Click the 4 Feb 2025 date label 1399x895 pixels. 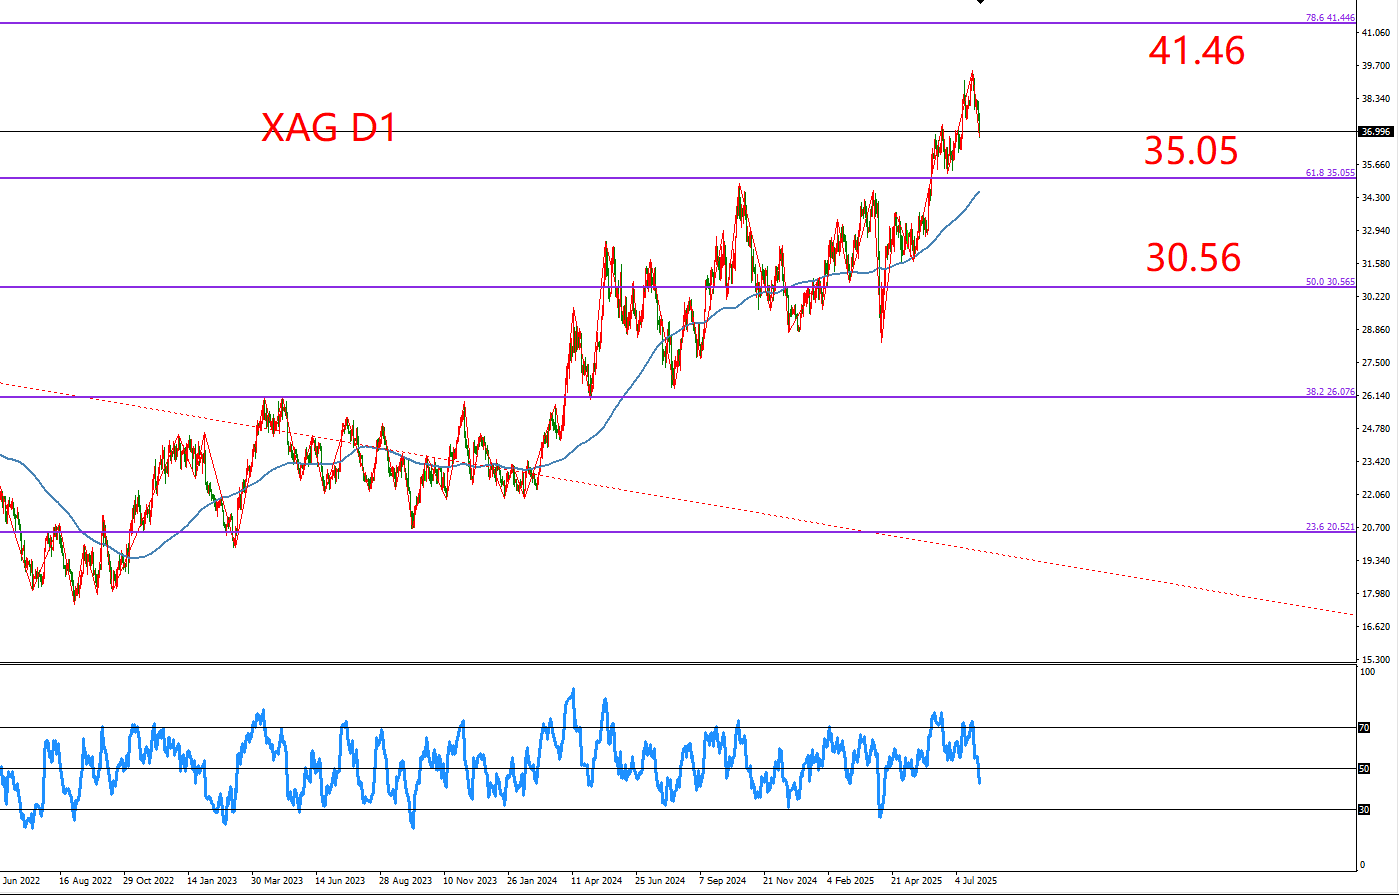851,882
